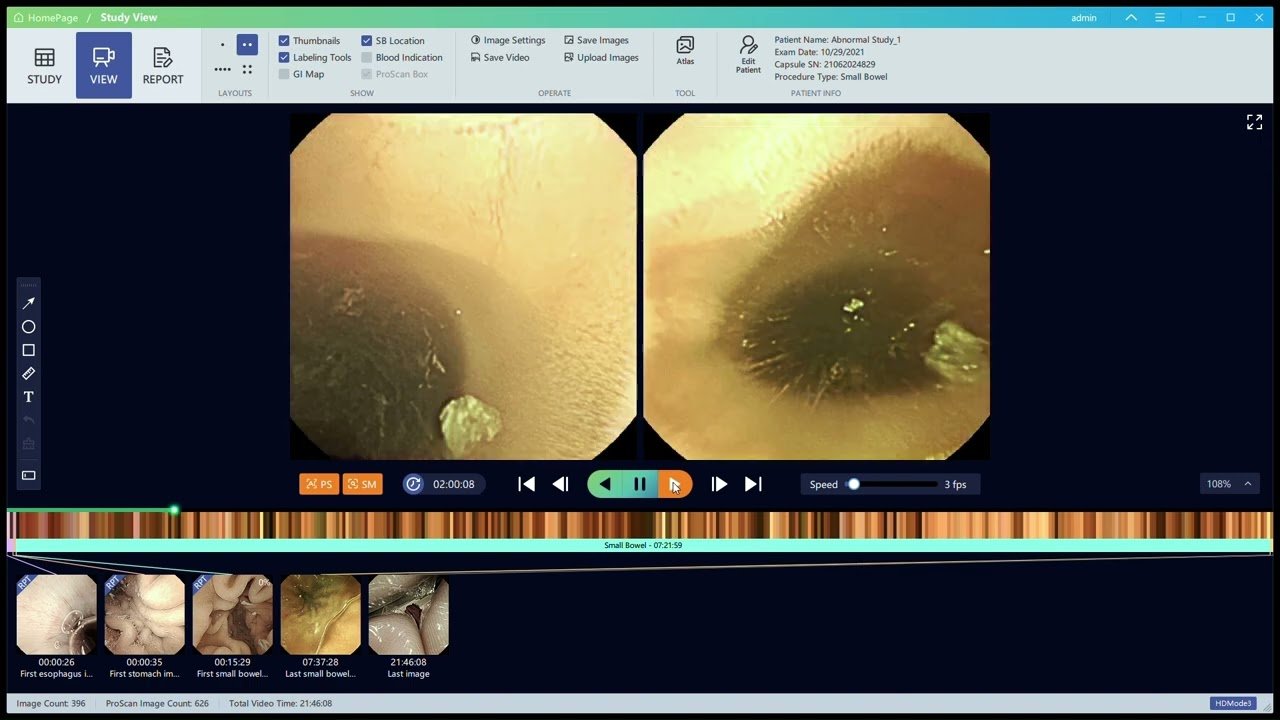Viewport: 1280px width, 720px height.
Task: Uncheck the Thumbnails checkbox
Action: (284, 41)
